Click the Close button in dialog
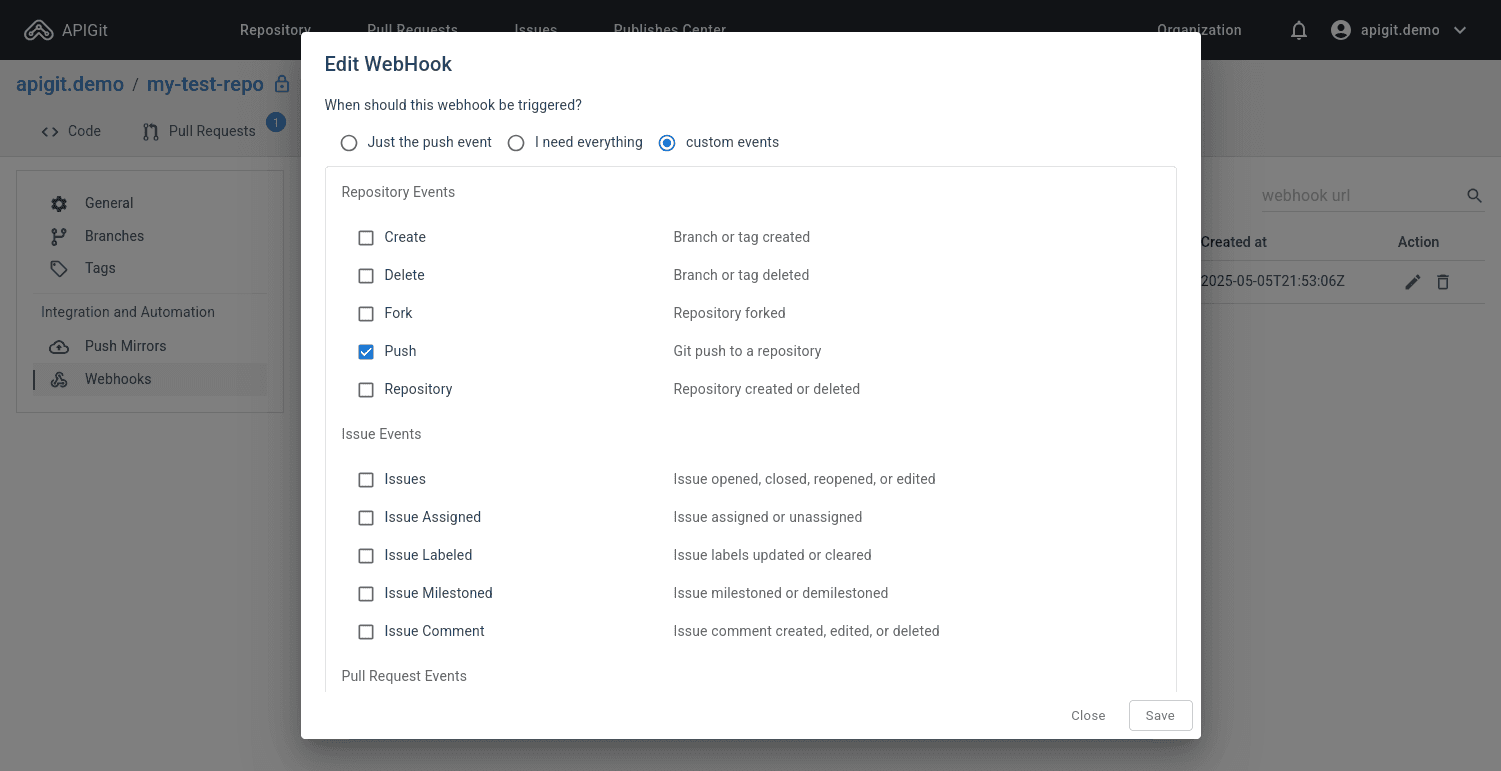This screenshot has height=771, width=1501. (1088, 716)
